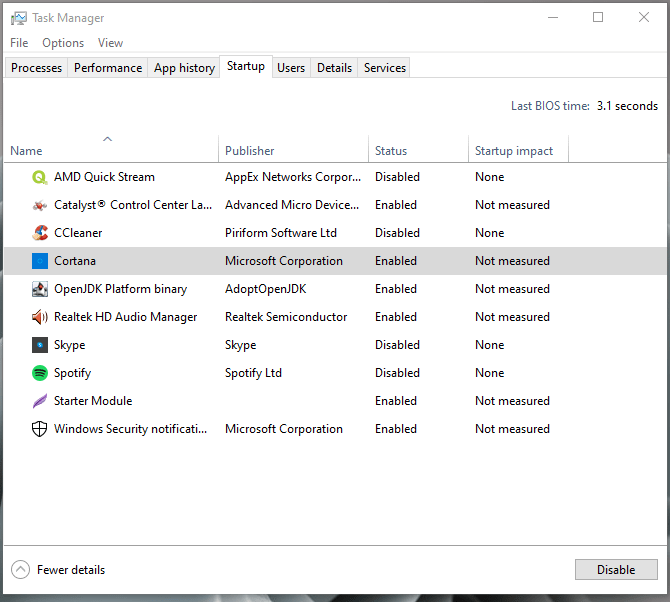670x602 pixels.
Task: Click publisher Spotify Ltd
Action: tap(253, 373)
